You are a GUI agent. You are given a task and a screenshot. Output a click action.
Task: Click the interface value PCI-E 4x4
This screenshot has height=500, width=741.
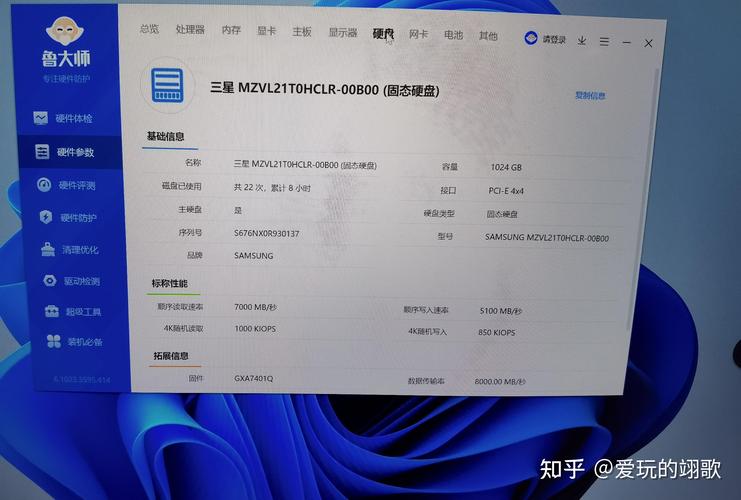[506, 191]
